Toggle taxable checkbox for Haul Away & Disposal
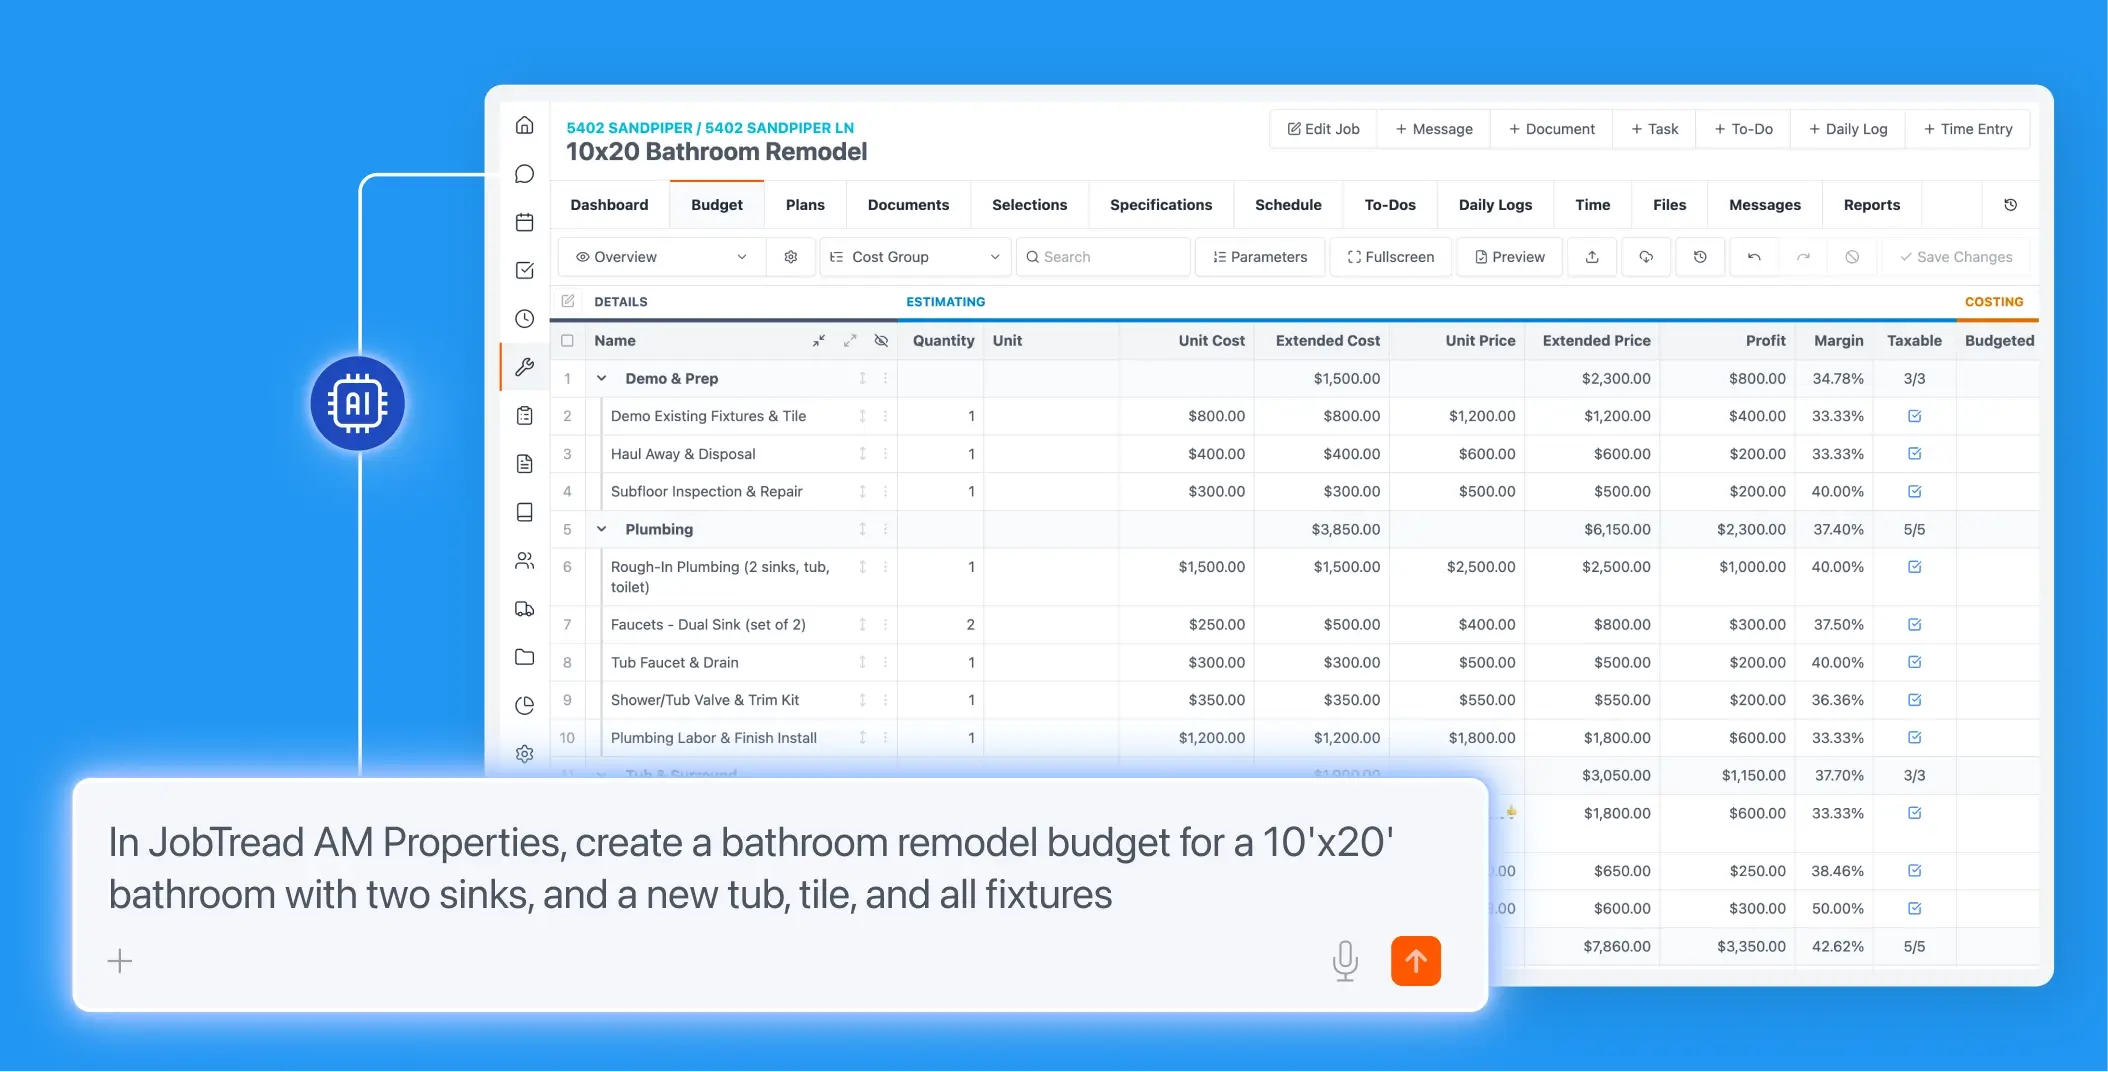Image resolution: width=2108 pixels, height=1072 pixels. [x=1914, y=454]
